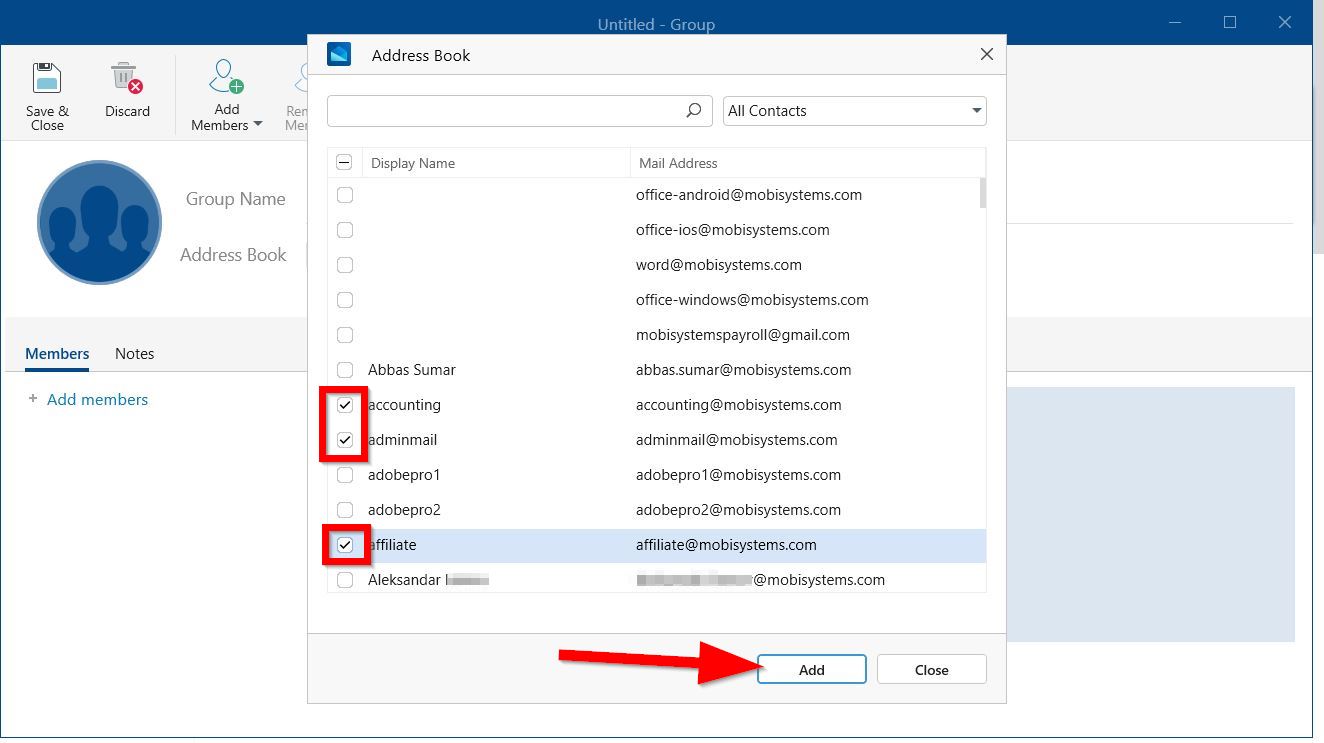
Task: Click the group avatar picture
Action: click(x=99, y=222)
